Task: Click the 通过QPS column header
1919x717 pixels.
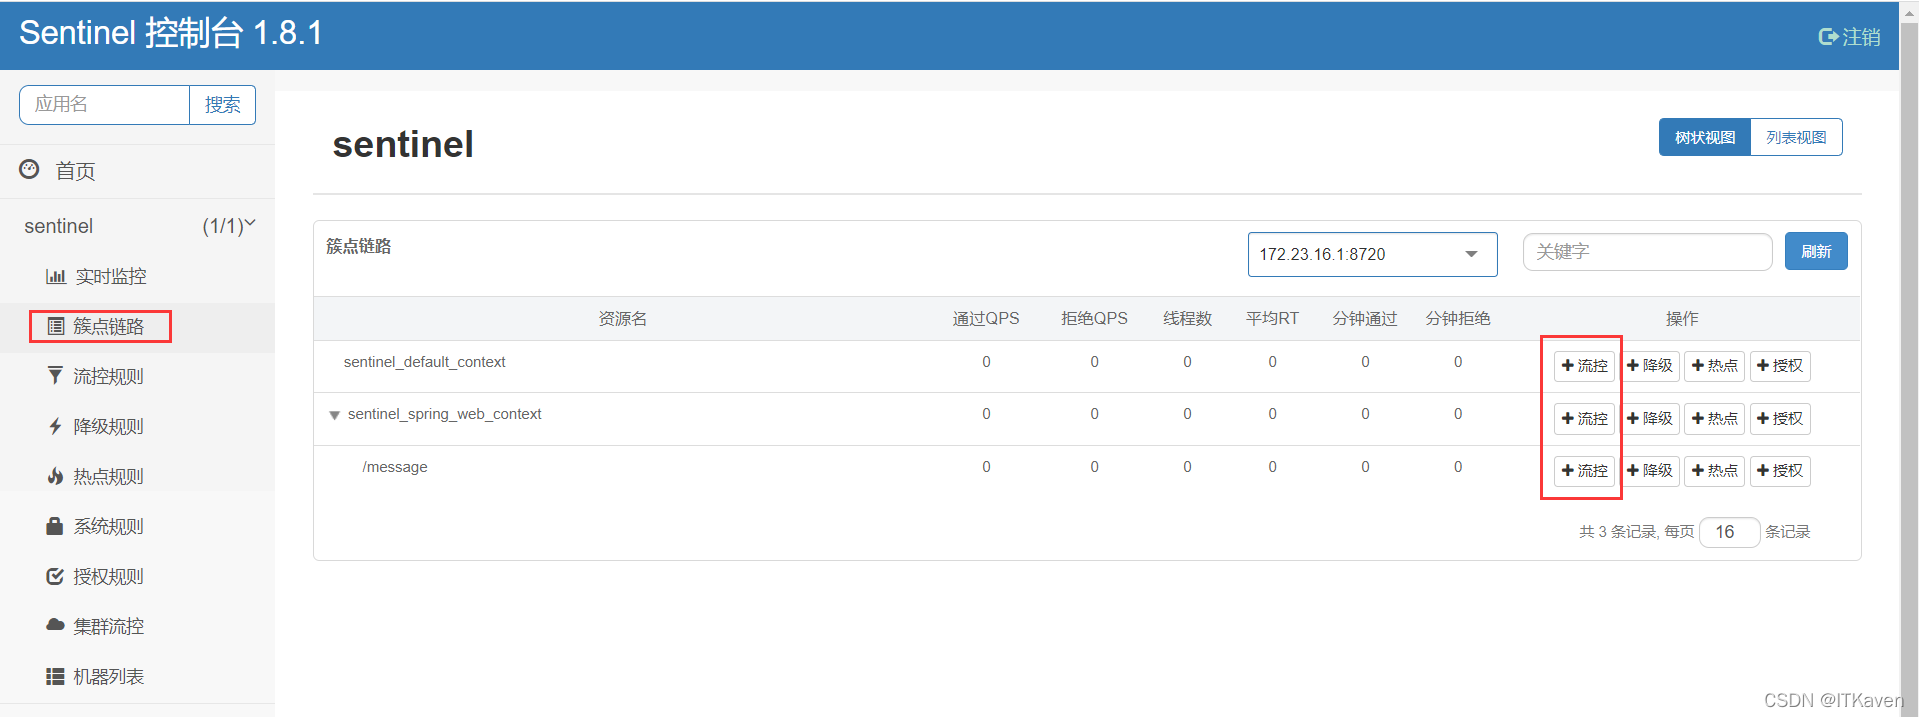Action: pyautogui.click(x=986, y=319)
